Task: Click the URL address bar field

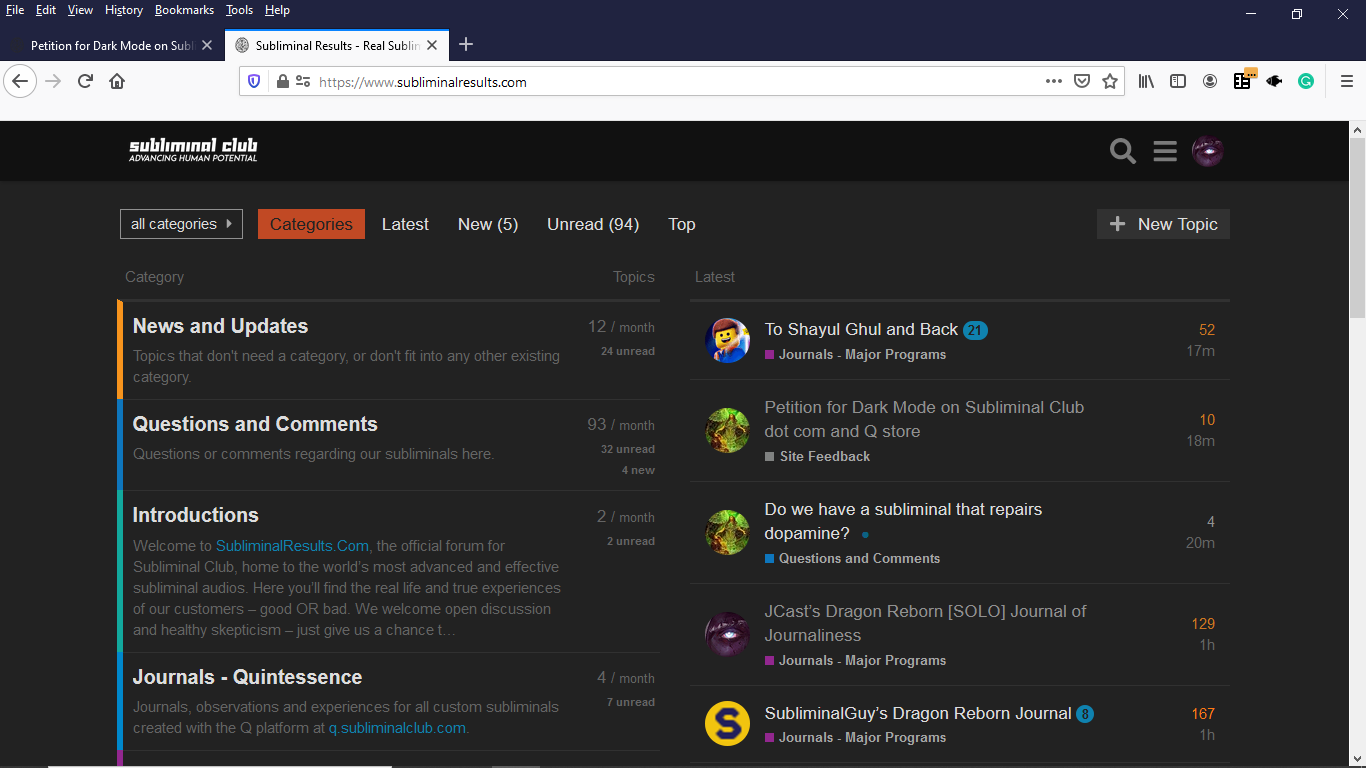Action: [680, 82]
